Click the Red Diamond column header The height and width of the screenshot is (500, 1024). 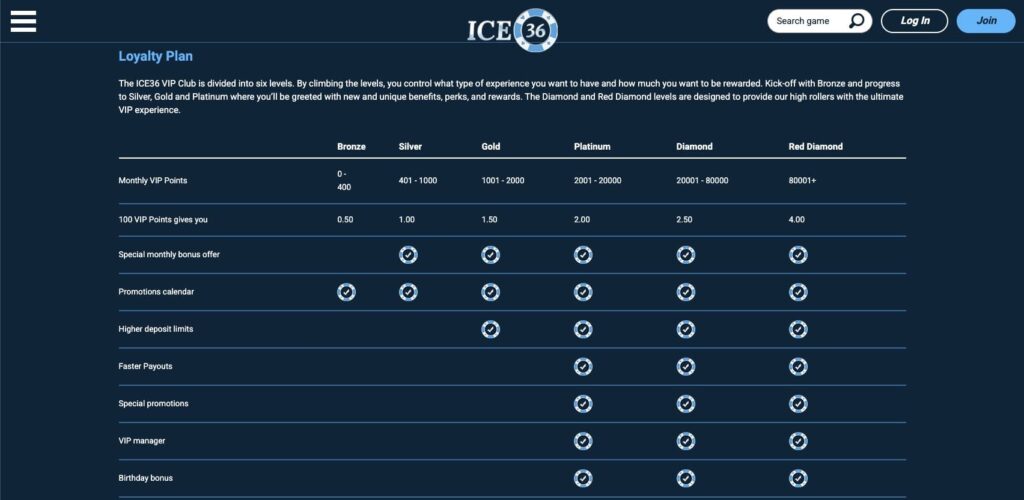tap(816, 146)
